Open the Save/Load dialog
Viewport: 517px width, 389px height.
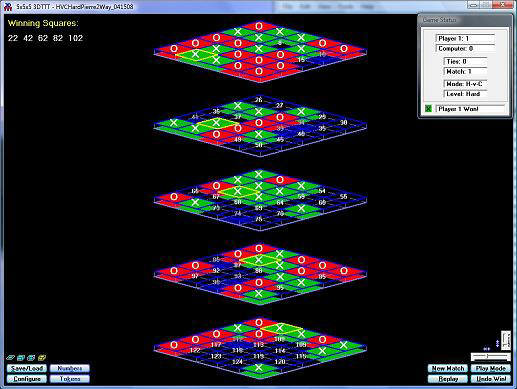click(x=27, y=368)
